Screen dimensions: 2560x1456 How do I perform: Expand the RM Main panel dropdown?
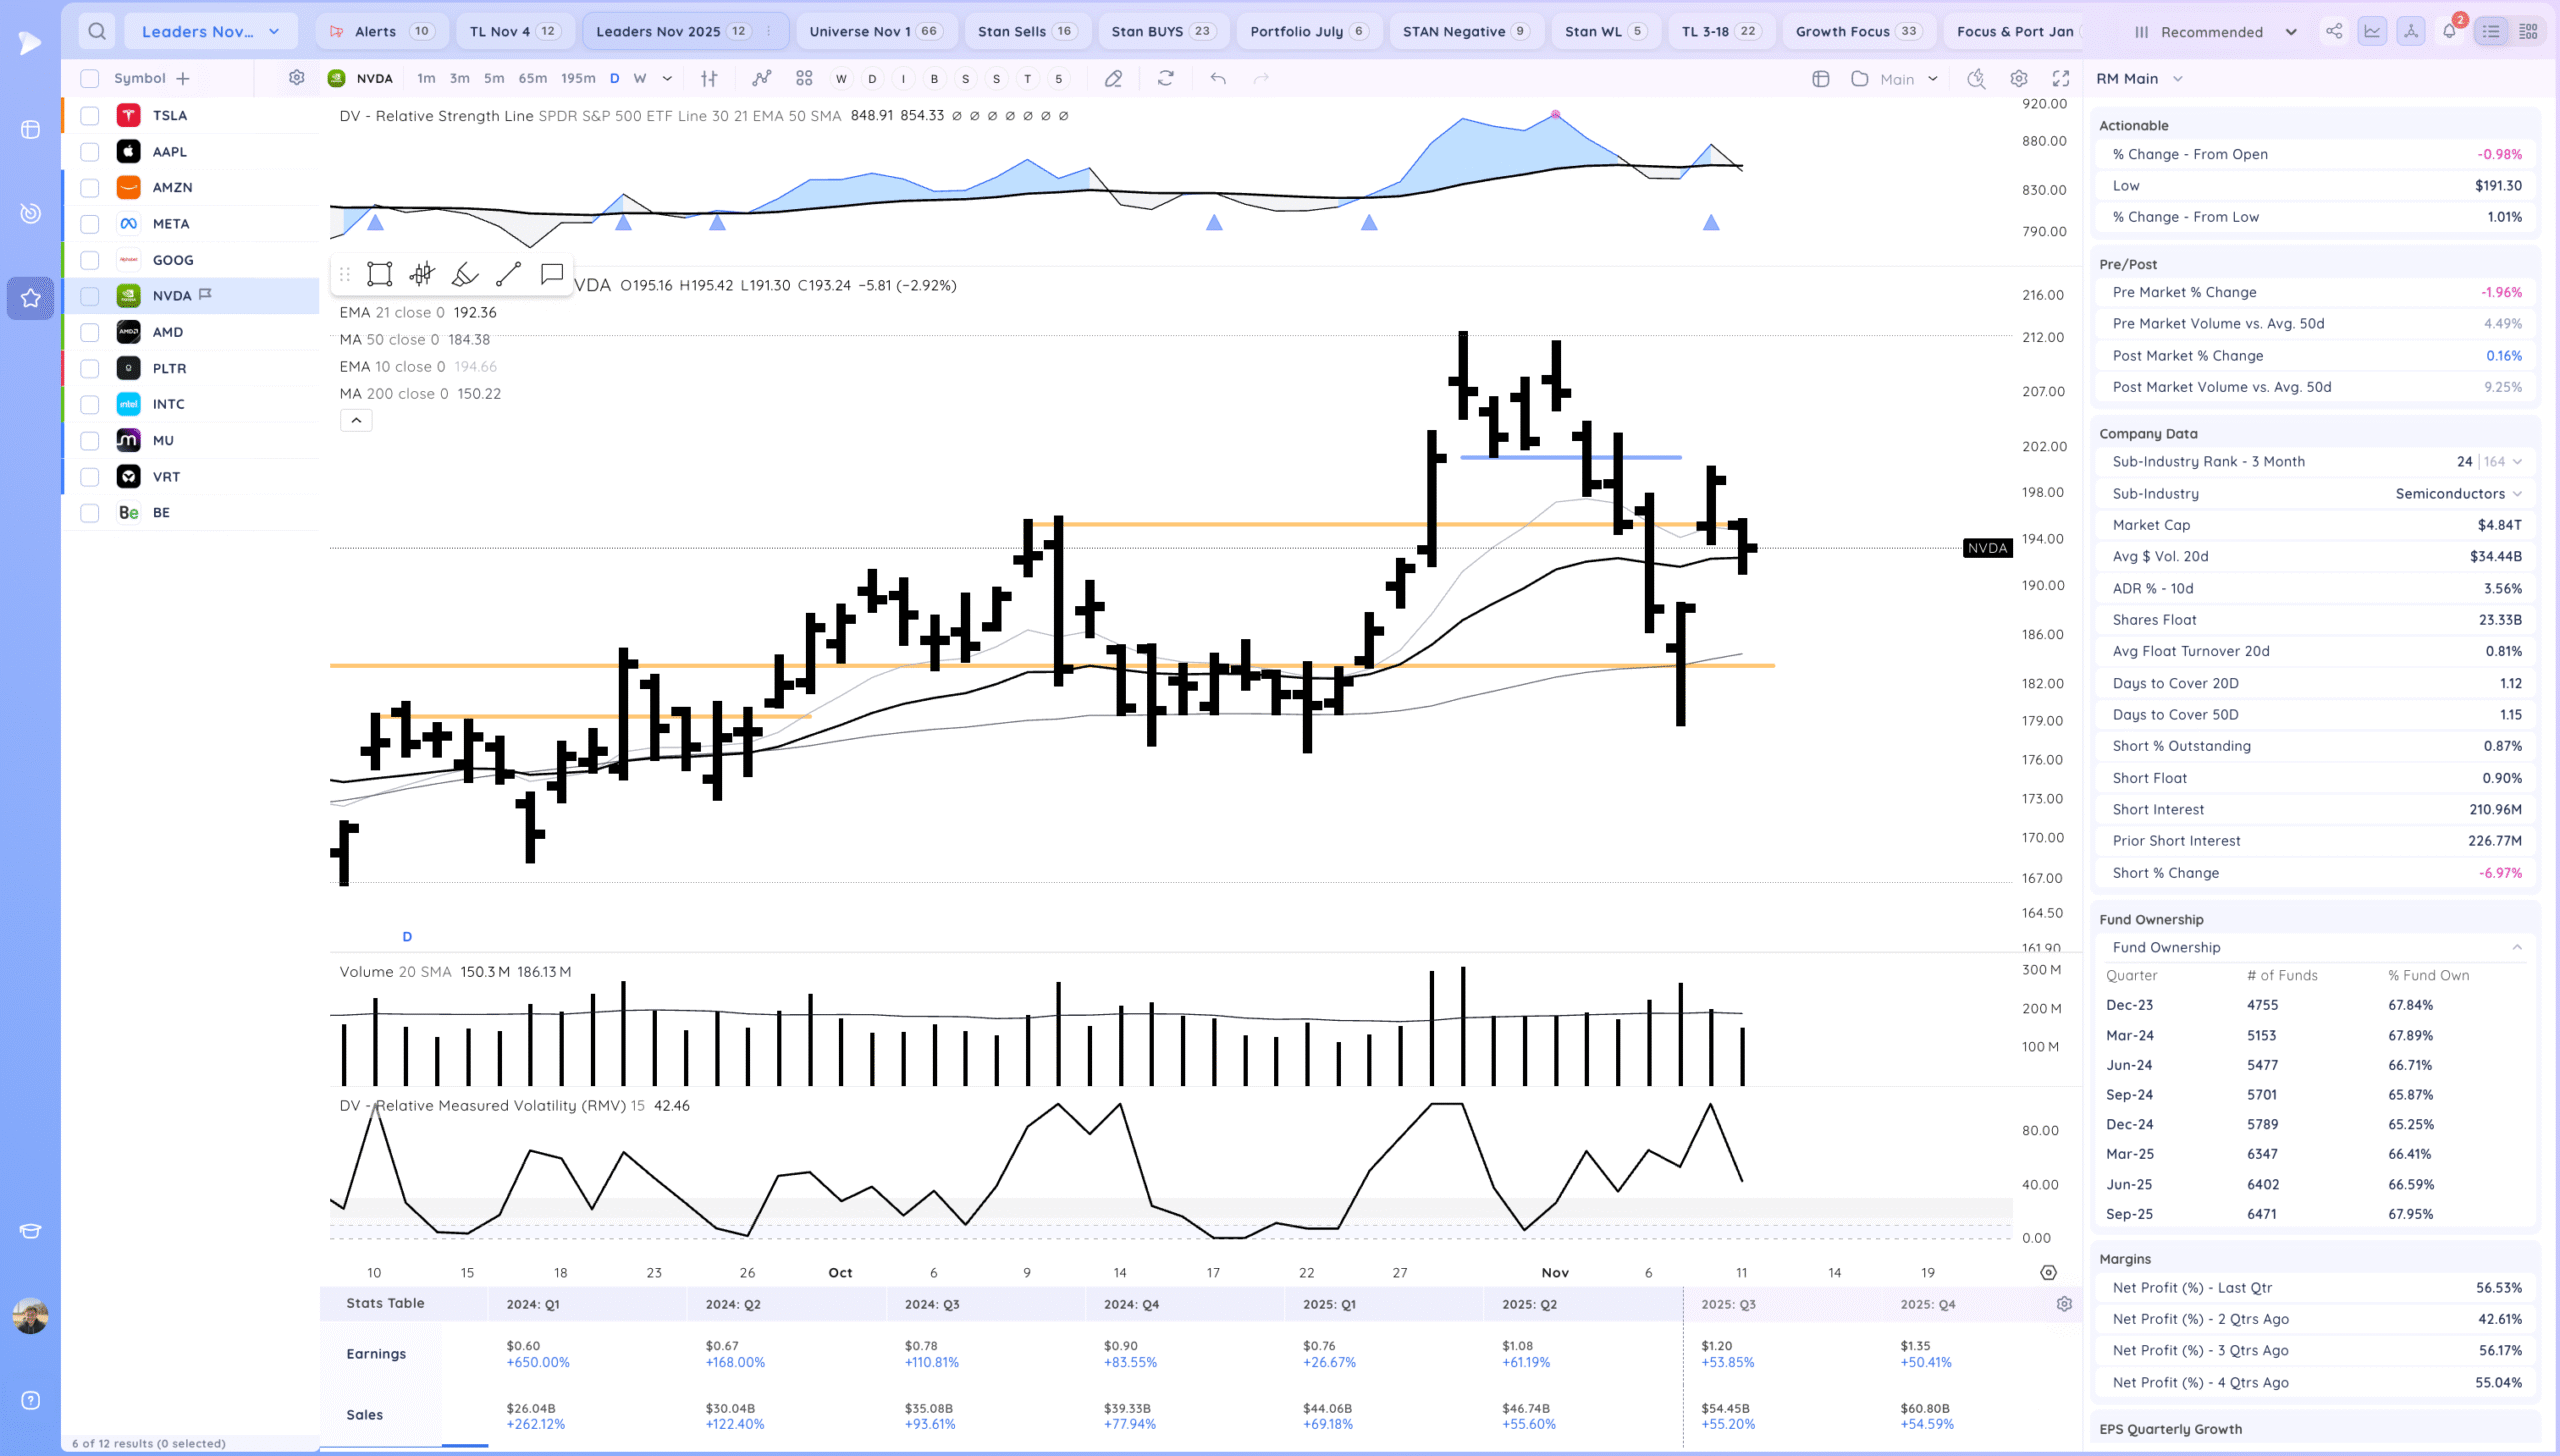coord(2177,78)
